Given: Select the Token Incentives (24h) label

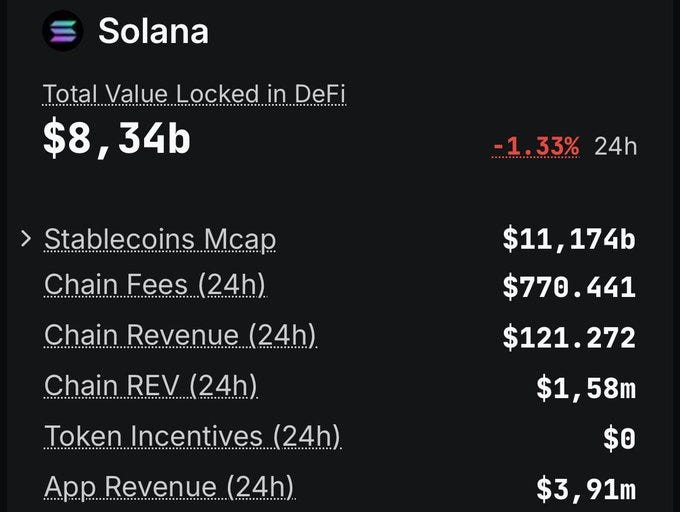Looking at the screenshot, I should tap(192, 436).
